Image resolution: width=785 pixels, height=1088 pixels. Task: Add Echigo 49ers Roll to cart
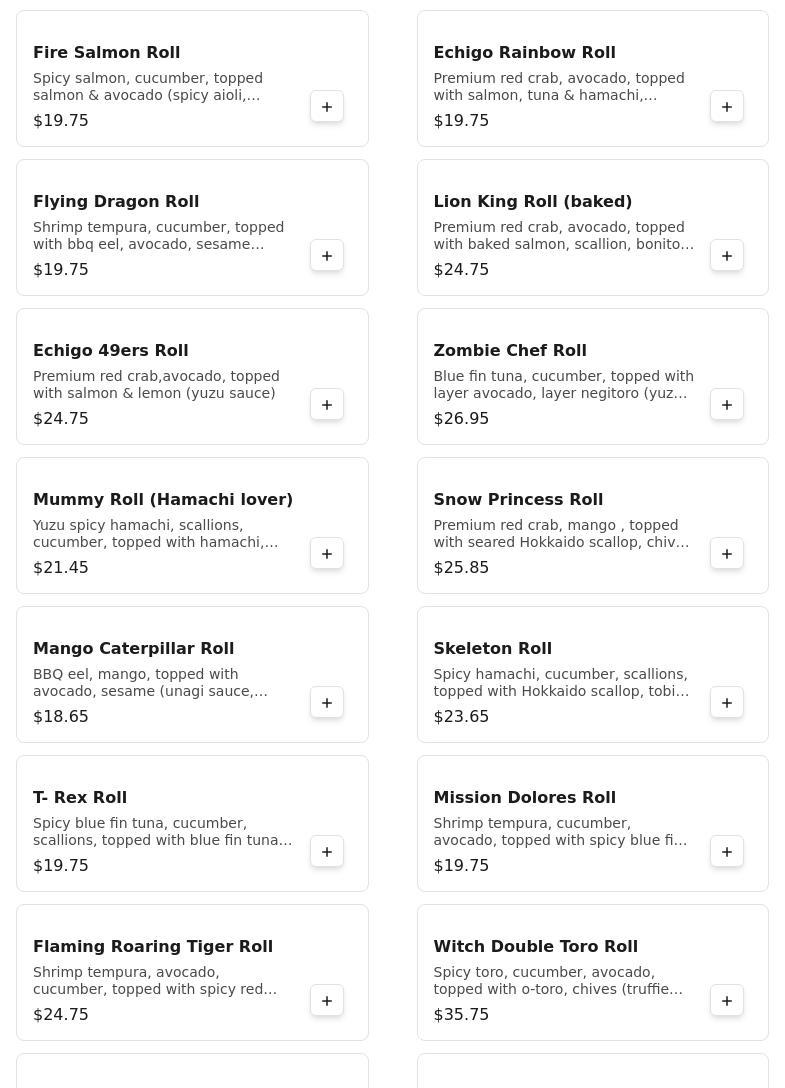point(327,405)
